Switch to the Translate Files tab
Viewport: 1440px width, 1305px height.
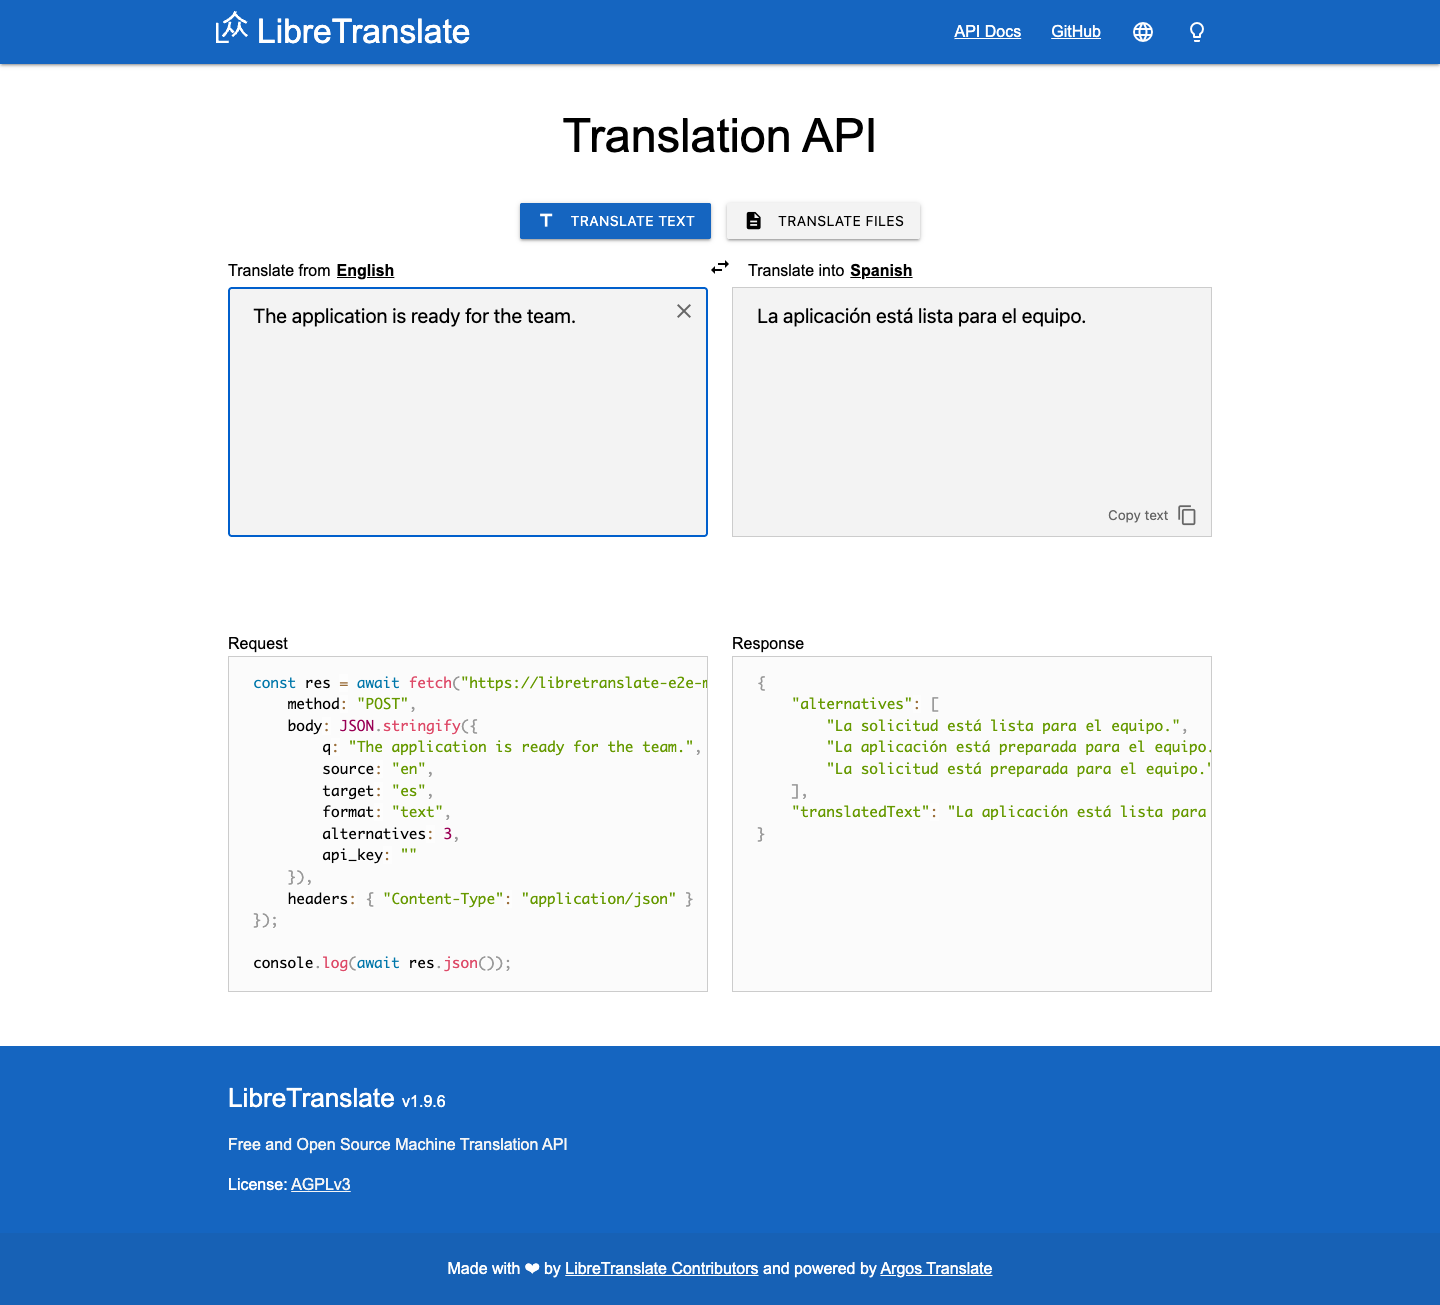click(x=823, y=221)
